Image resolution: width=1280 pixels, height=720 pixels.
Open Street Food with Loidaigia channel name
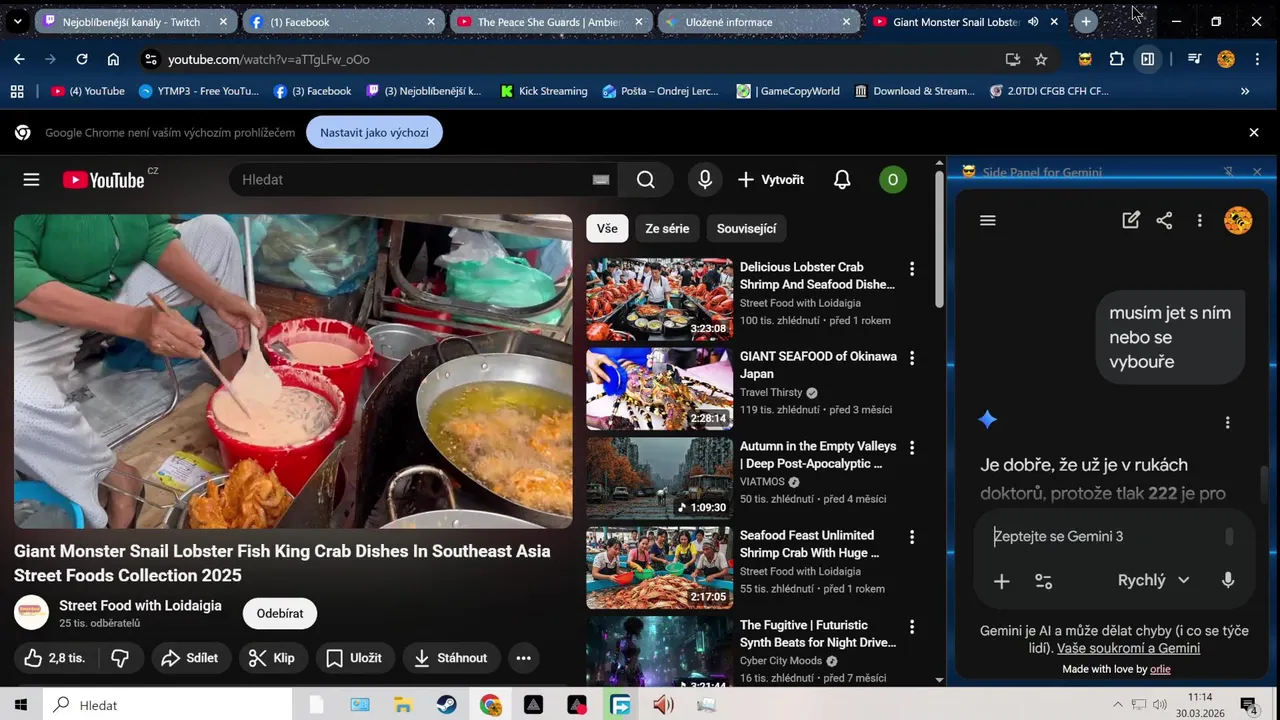pyautogui.click(x=140, y=605)
